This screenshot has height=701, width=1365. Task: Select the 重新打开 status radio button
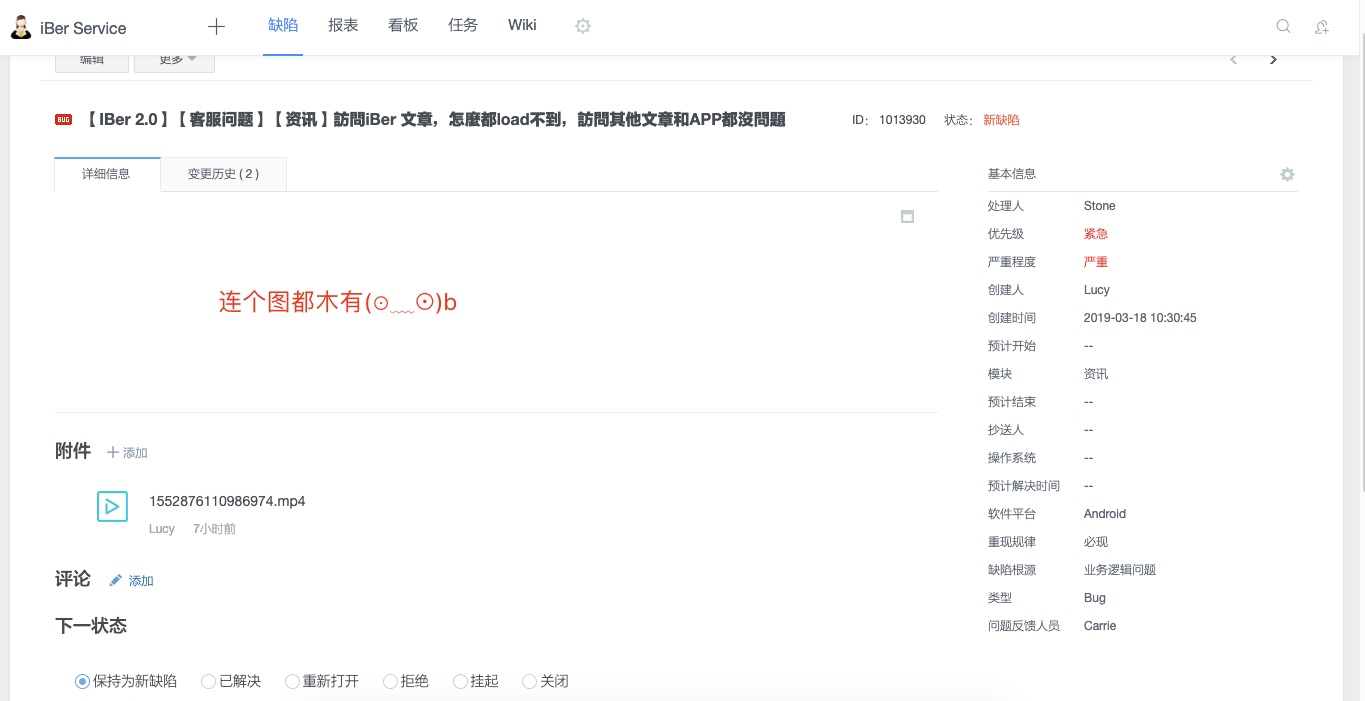tap(292, 681)
